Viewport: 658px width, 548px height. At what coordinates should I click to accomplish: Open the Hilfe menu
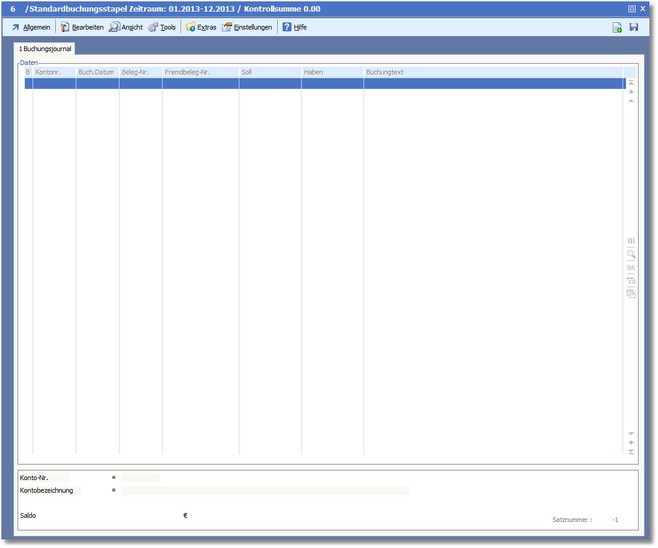(x=294, y=27)
